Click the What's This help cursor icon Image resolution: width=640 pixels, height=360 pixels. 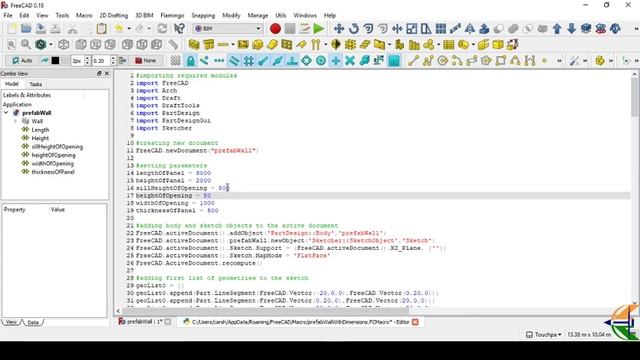click(179, 29)
